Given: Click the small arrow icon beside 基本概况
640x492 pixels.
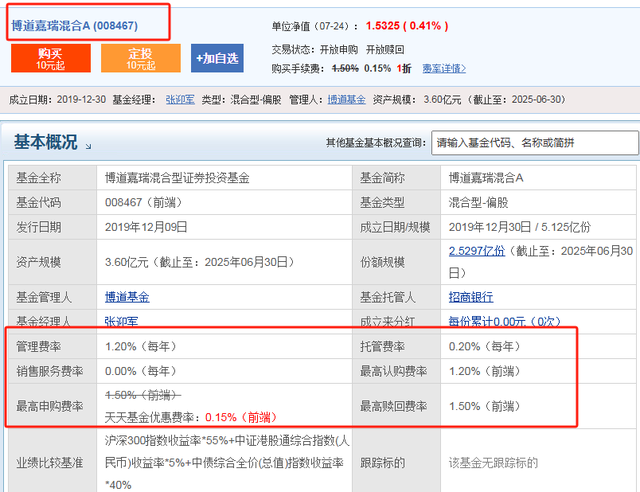Looking at the screenshot, I should point(88,146).
